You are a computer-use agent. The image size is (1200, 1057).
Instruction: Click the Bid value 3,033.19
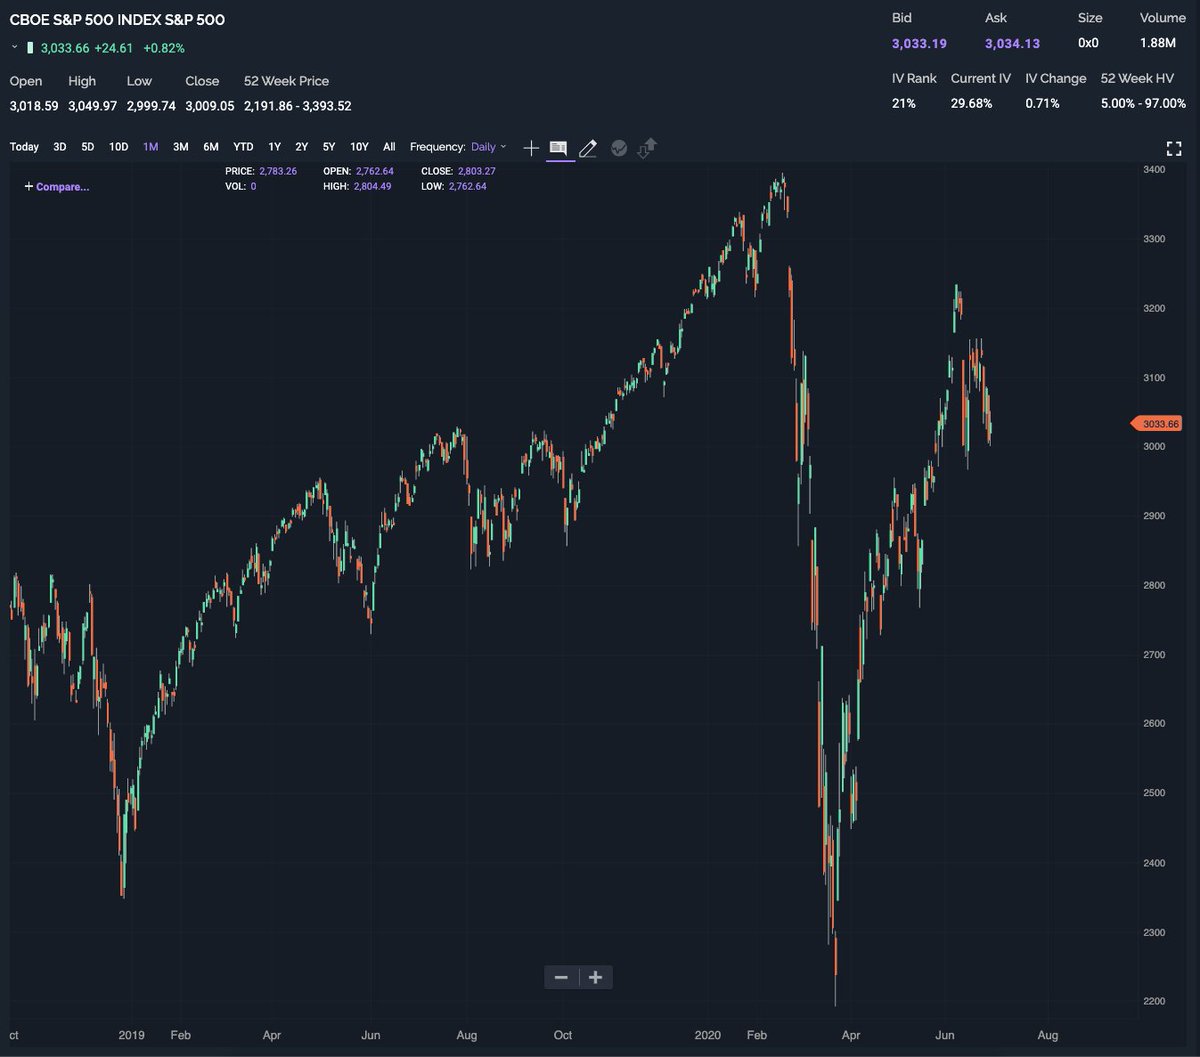919,43
